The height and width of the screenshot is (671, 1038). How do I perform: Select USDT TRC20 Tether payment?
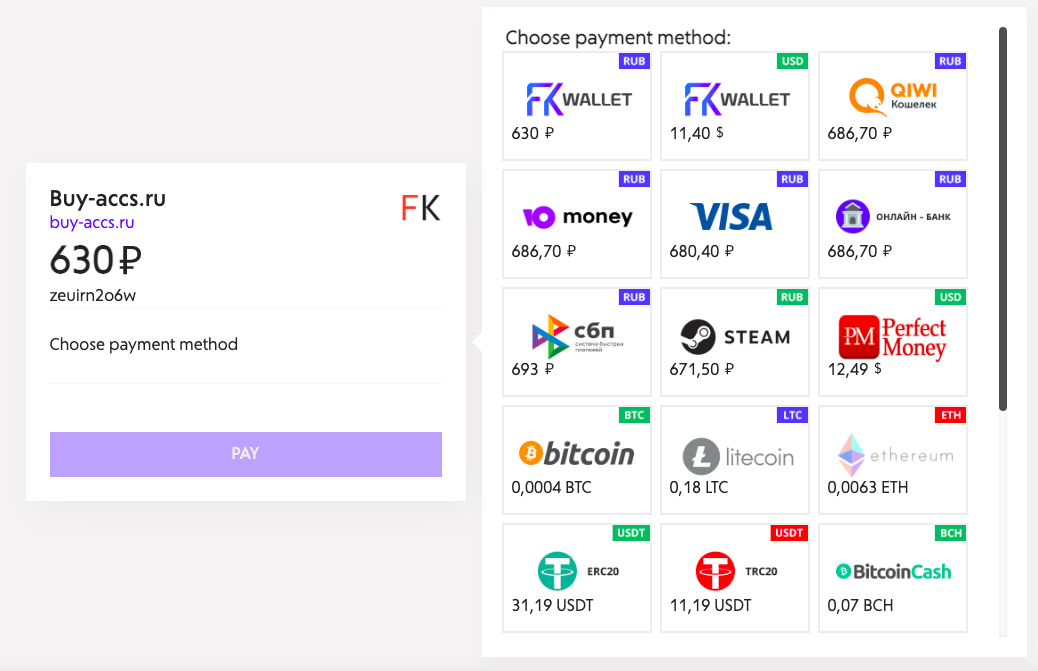(x=735, y=578)
